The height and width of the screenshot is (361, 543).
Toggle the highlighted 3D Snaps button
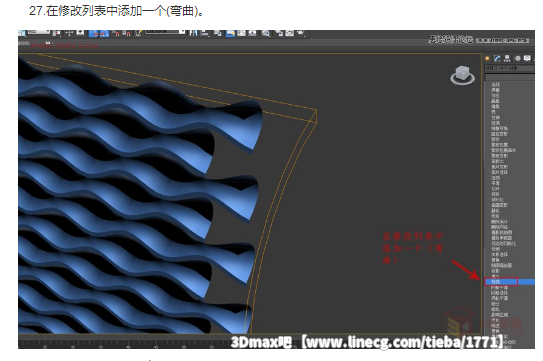tap(94, 33)
